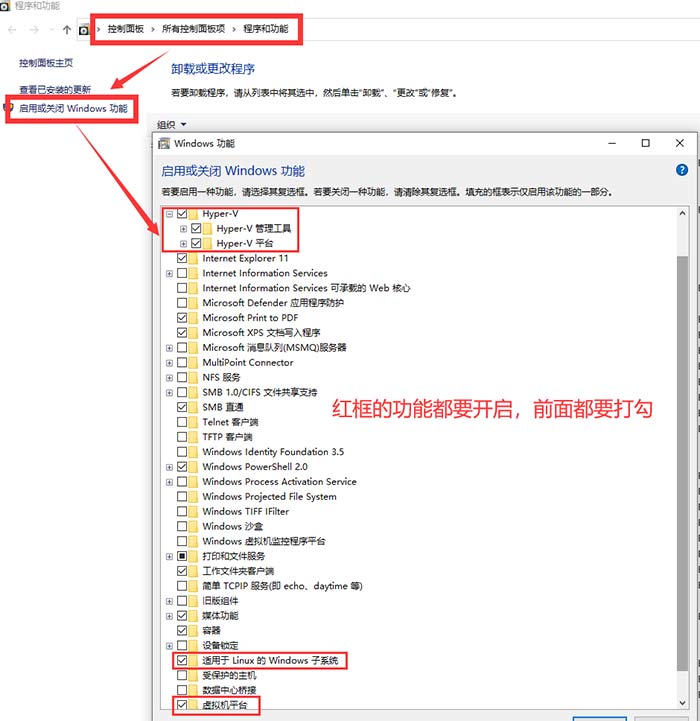The image size is (700, 721).
Task: Click the scrollbar up arrow in feature list
Action: click(683, 213)
